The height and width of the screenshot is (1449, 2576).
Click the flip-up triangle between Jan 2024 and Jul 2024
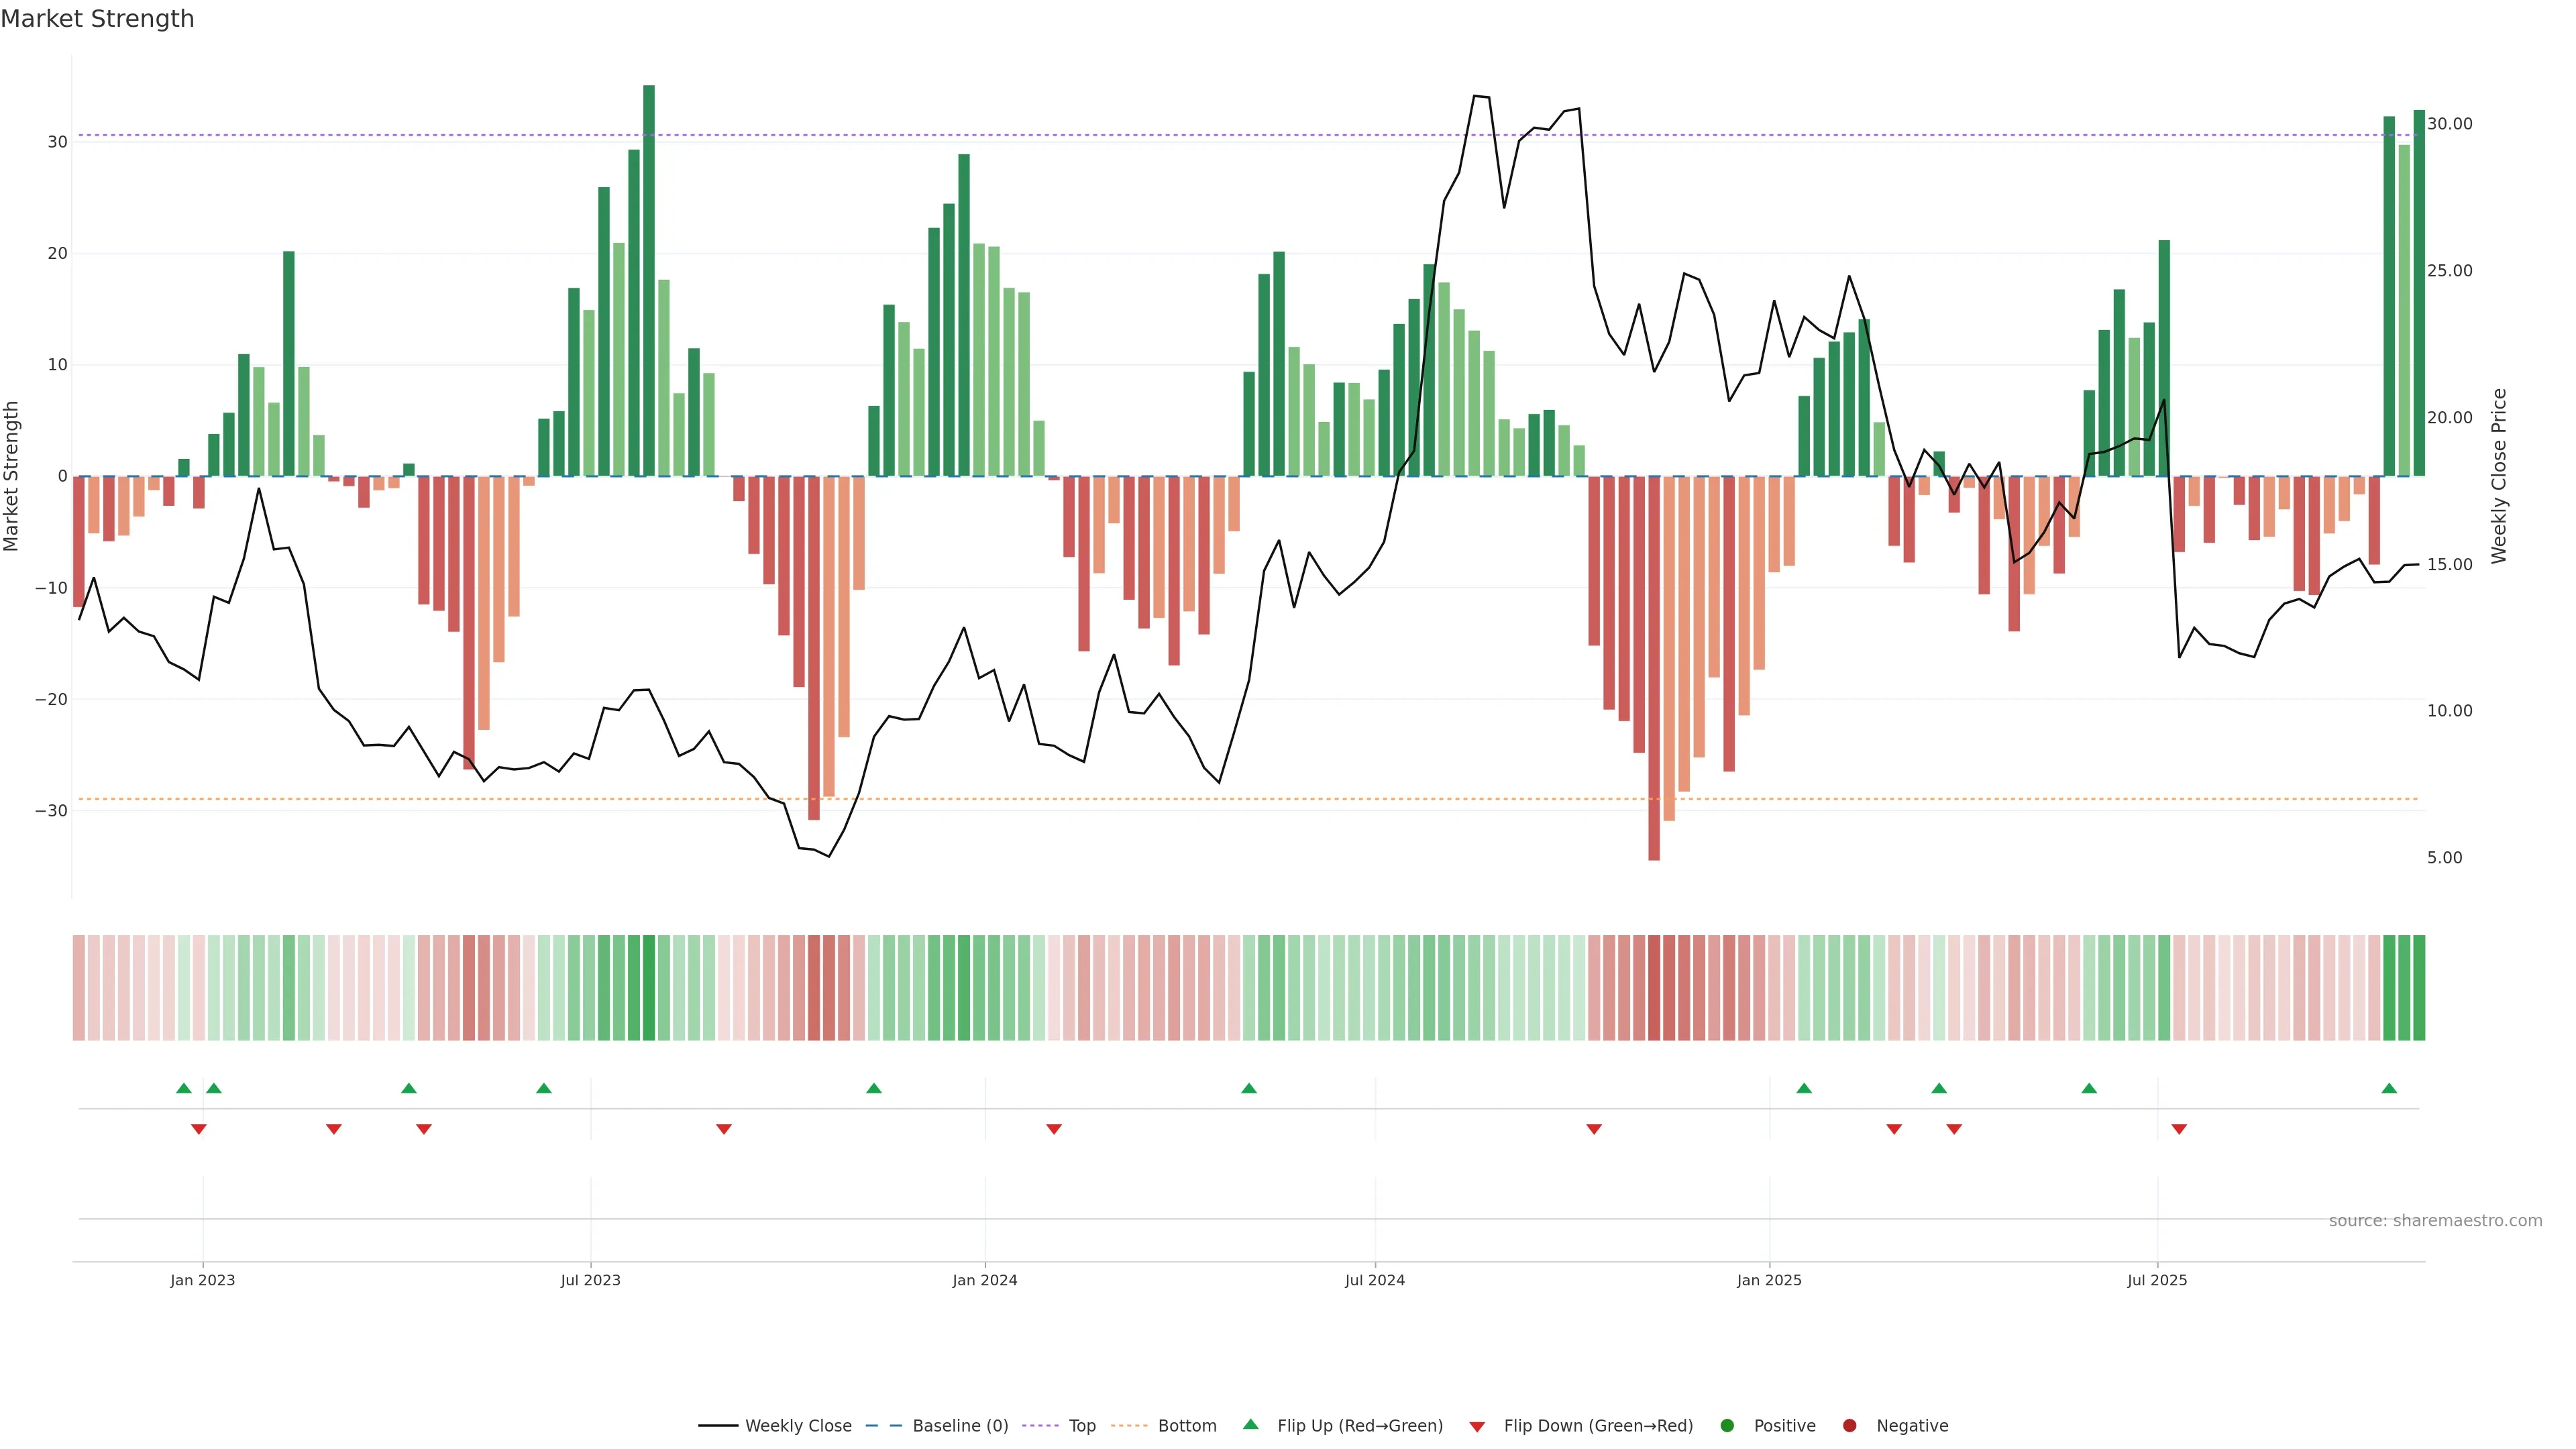(1248, 1088)
